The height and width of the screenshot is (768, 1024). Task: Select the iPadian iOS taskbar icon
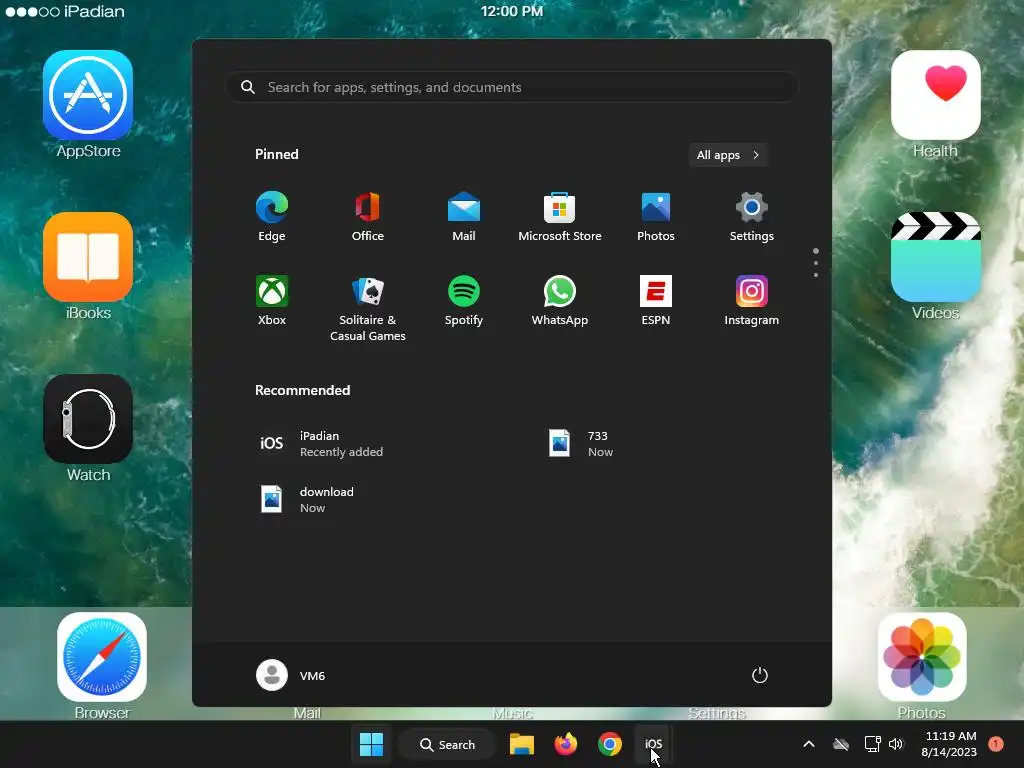[x=654, y=744]
